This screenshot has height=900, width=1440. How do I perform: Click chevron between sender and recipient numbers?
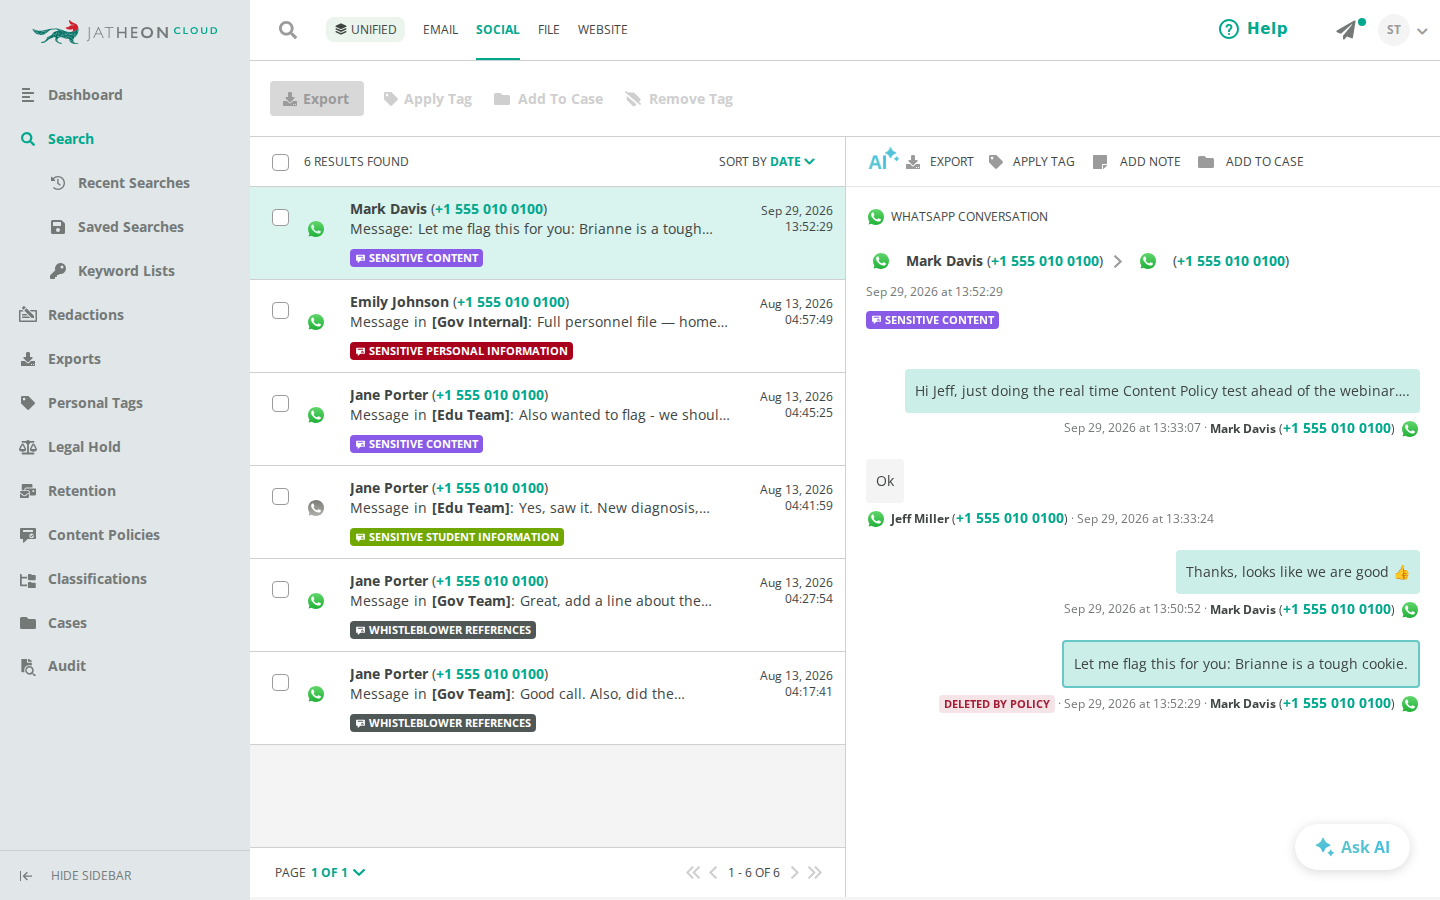pos(1118,262)
